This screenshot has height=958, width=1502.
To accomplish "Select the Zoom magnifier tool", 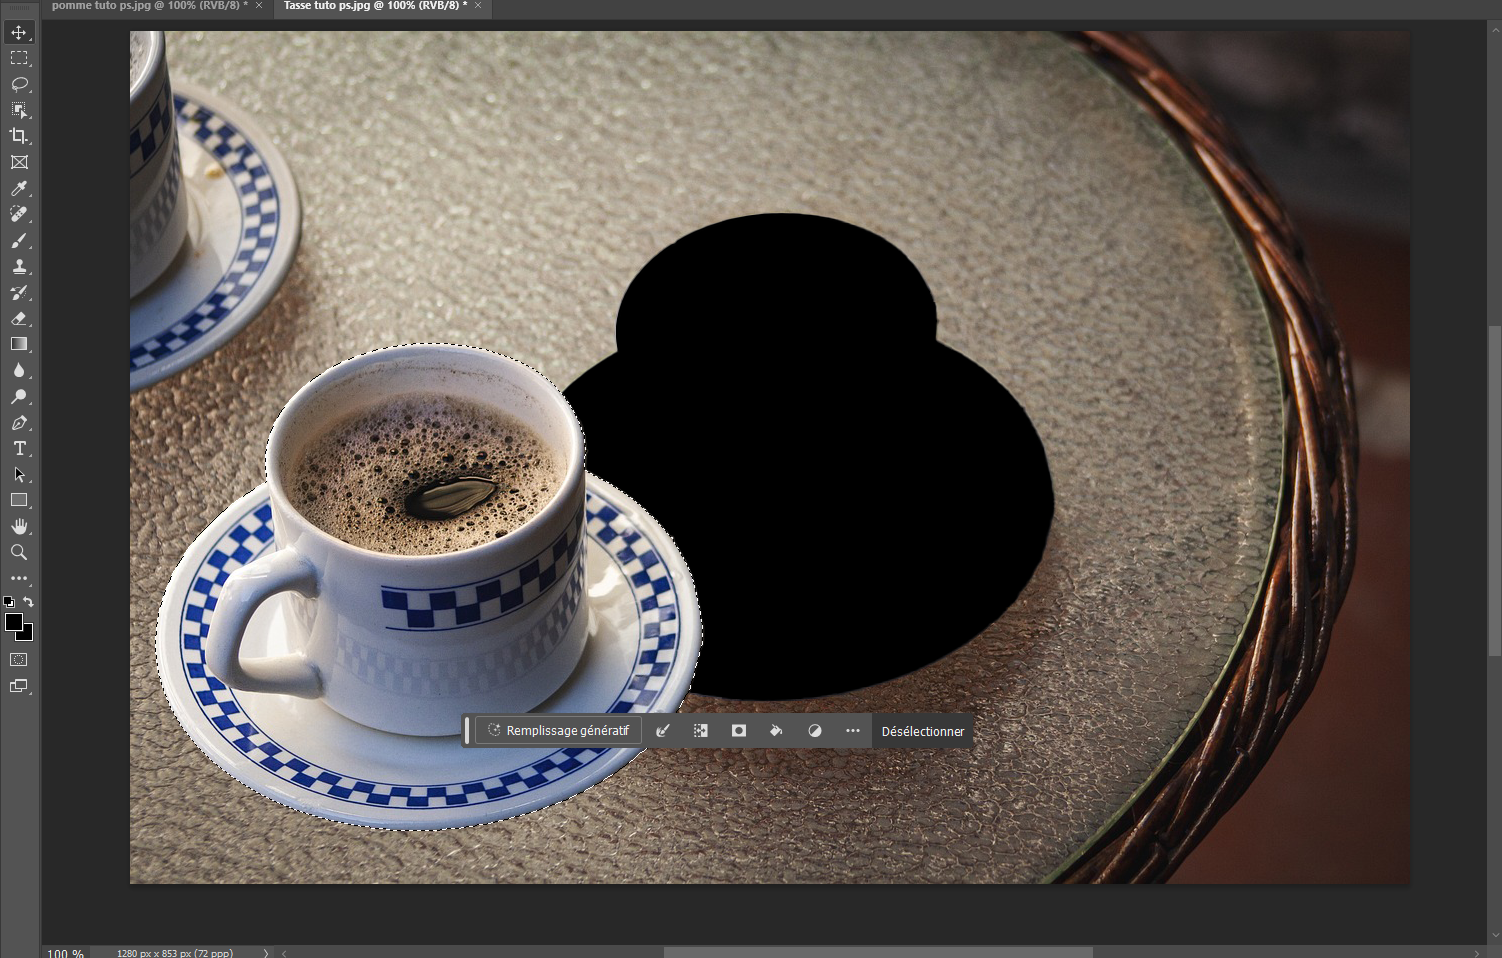I will pyautogui.click(x=19, y=552).
